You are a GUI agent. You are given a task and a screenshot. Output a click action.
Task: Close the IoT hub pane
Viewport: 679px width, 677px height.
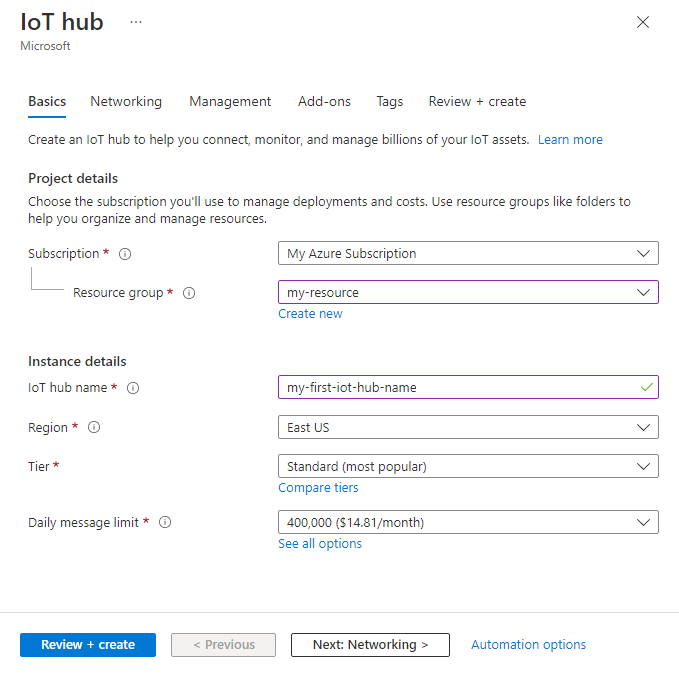point(643,22)
